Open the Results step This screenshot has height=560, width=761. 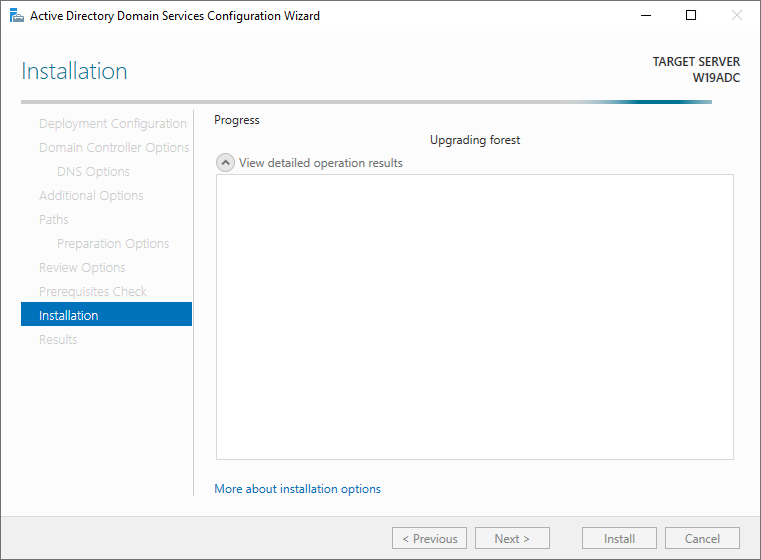58,340
